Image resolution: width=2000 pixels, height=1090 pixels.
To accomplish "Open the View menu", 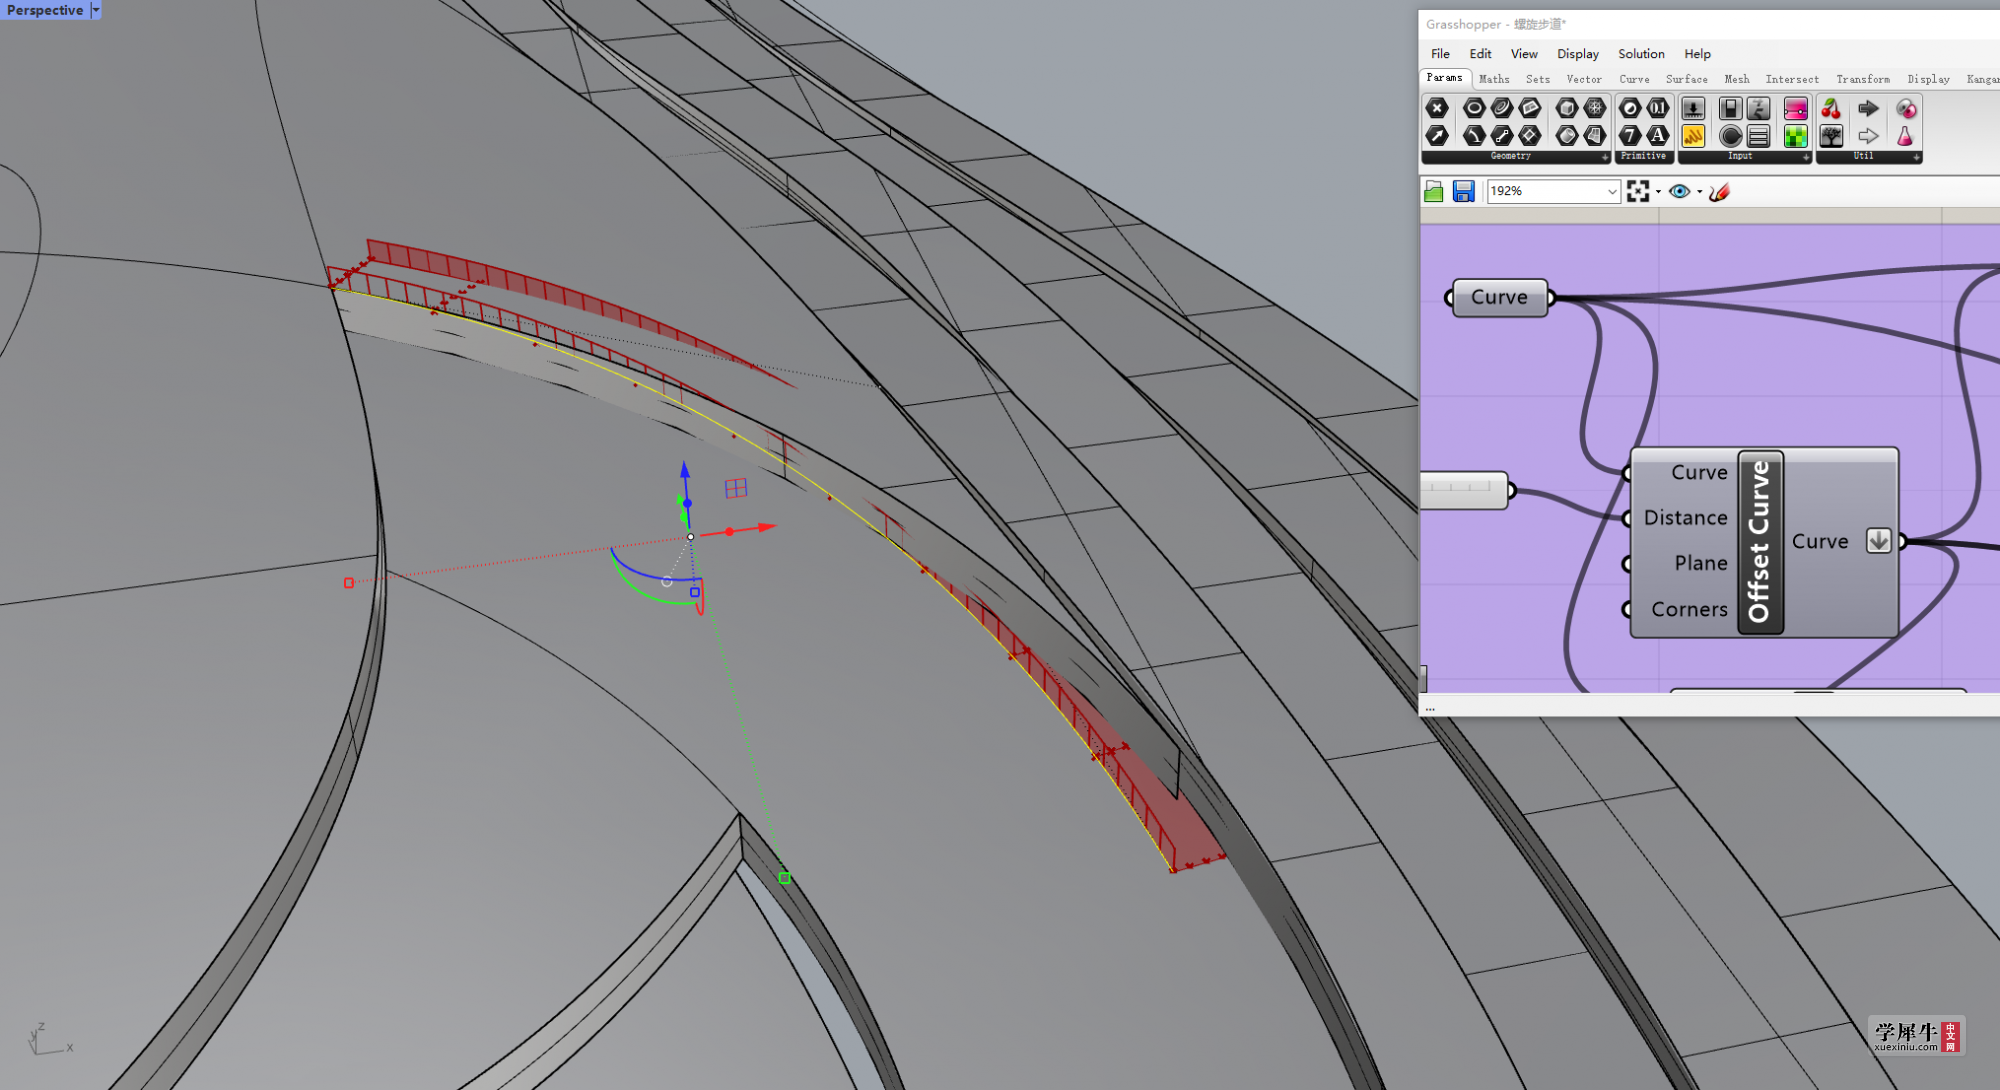I will click(1524, 54).
